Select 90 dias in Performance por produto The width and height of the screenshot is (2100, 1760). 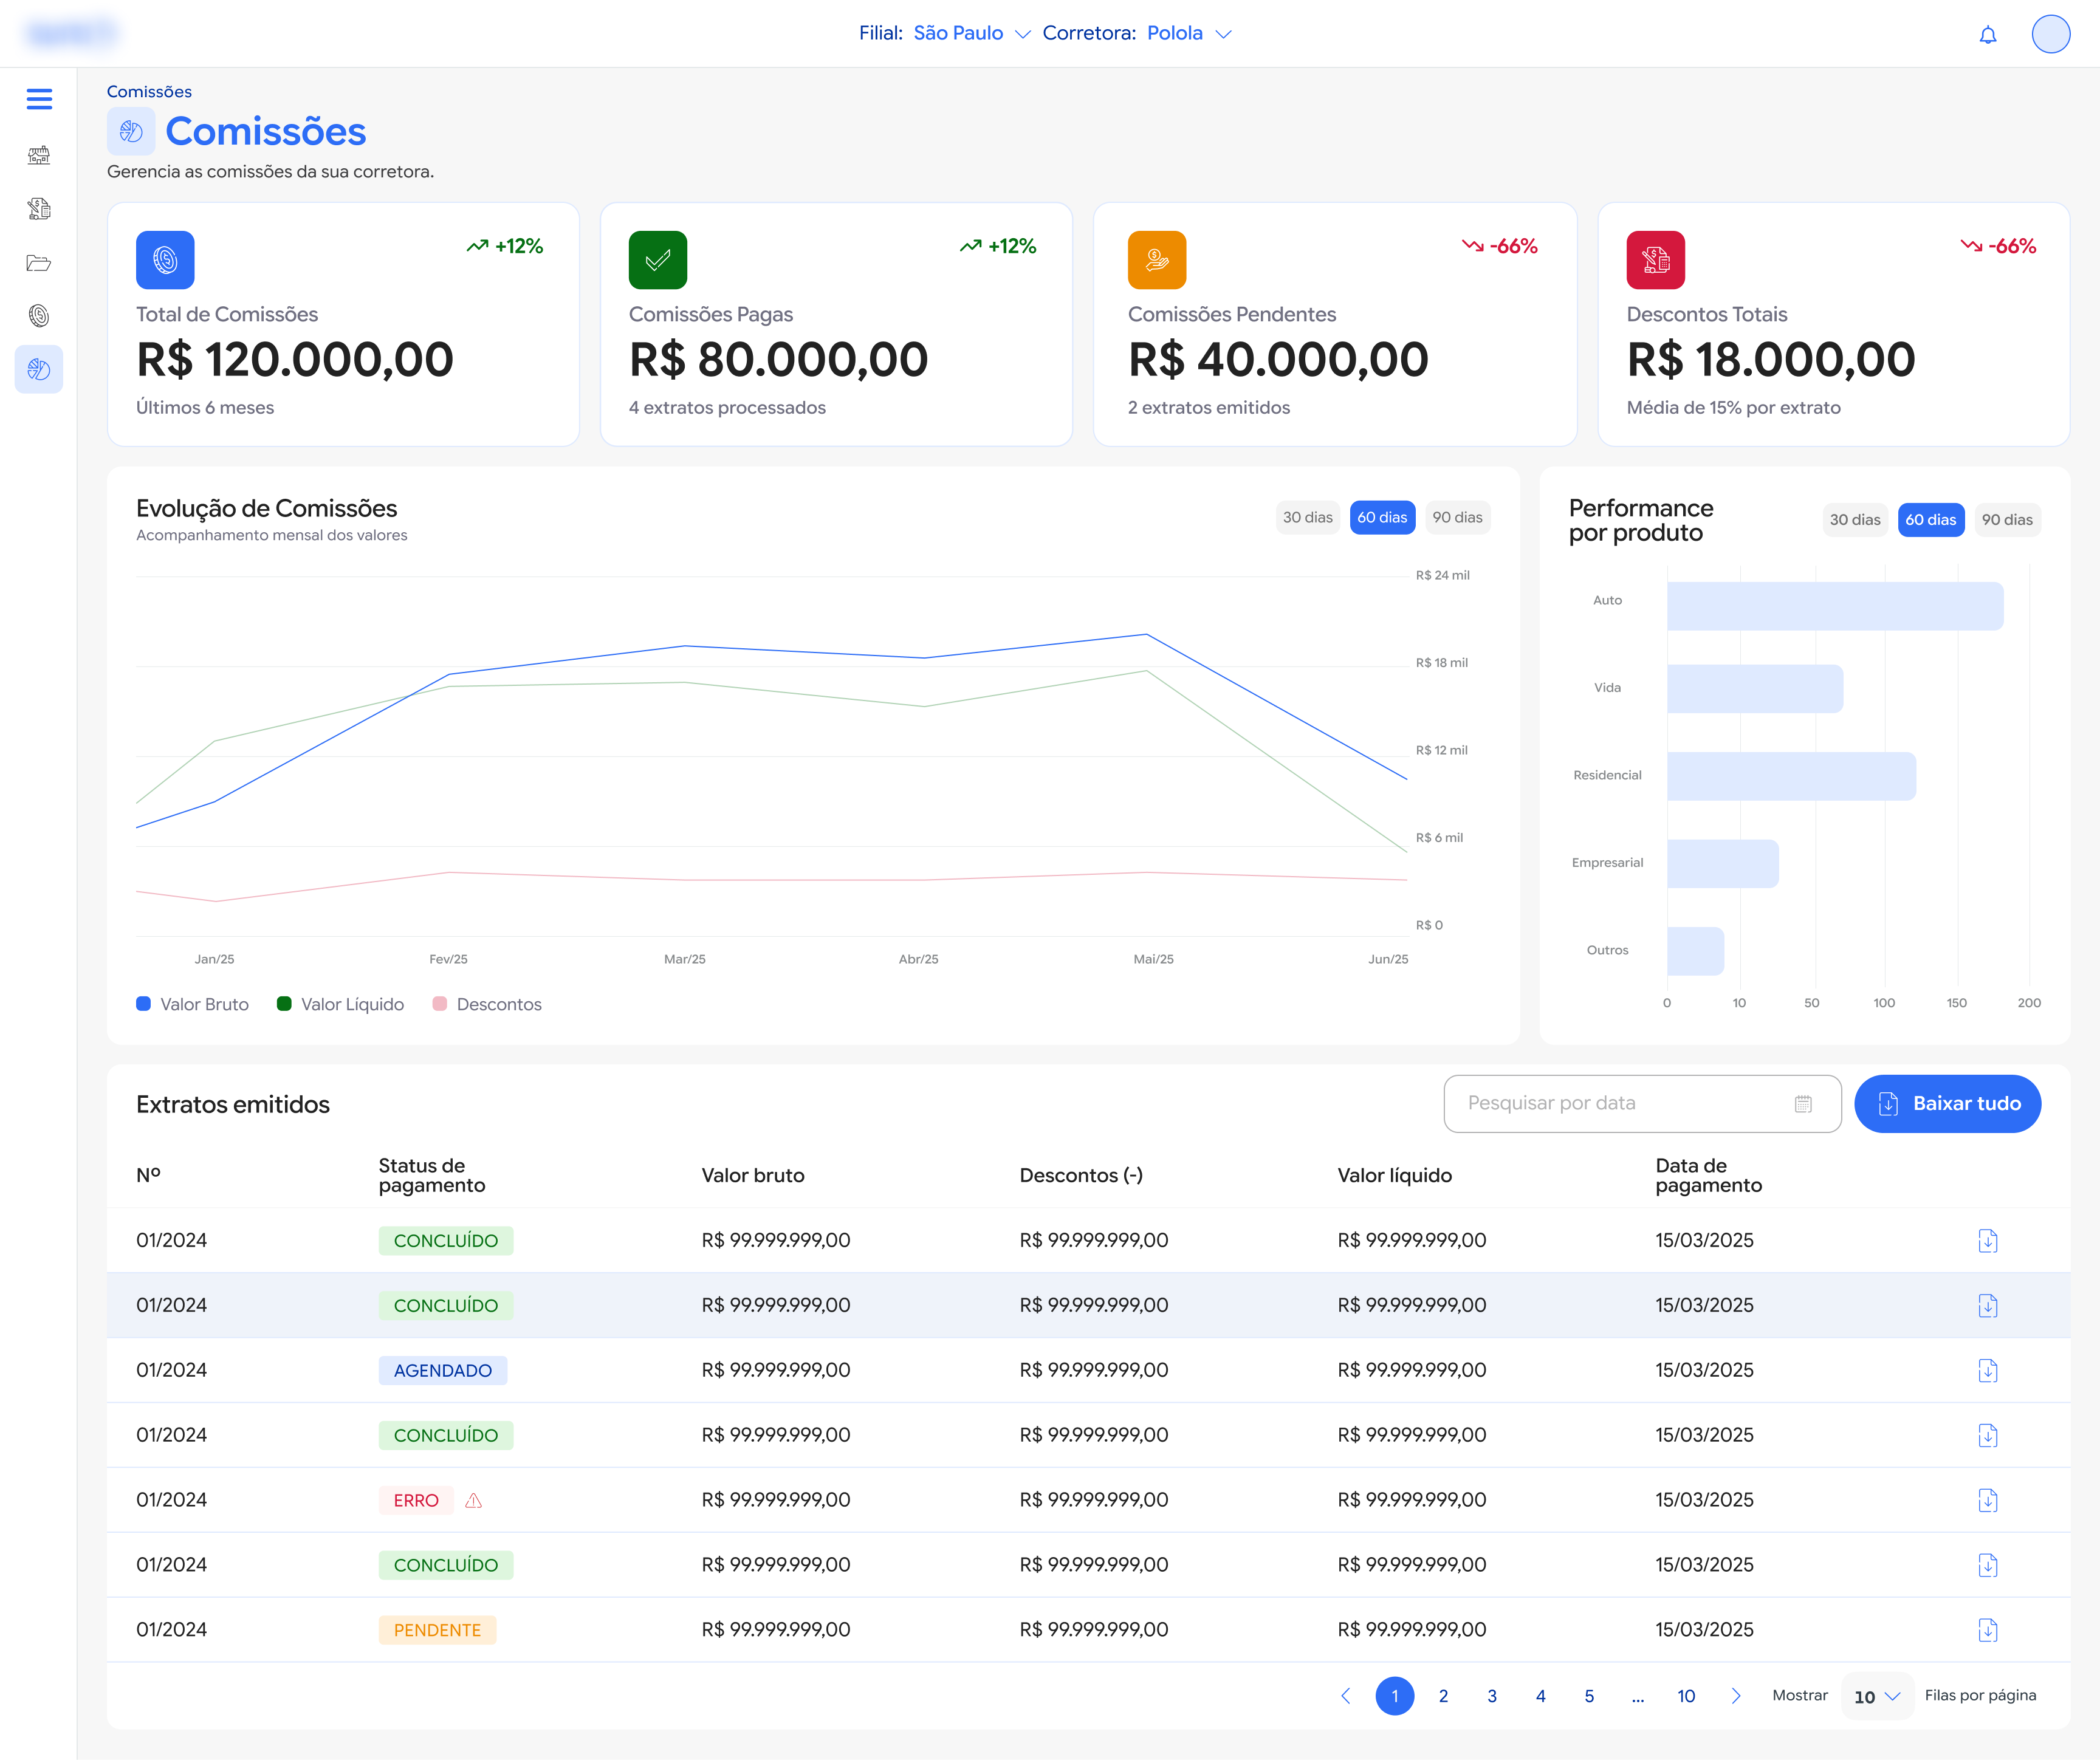click(2007, 520)
